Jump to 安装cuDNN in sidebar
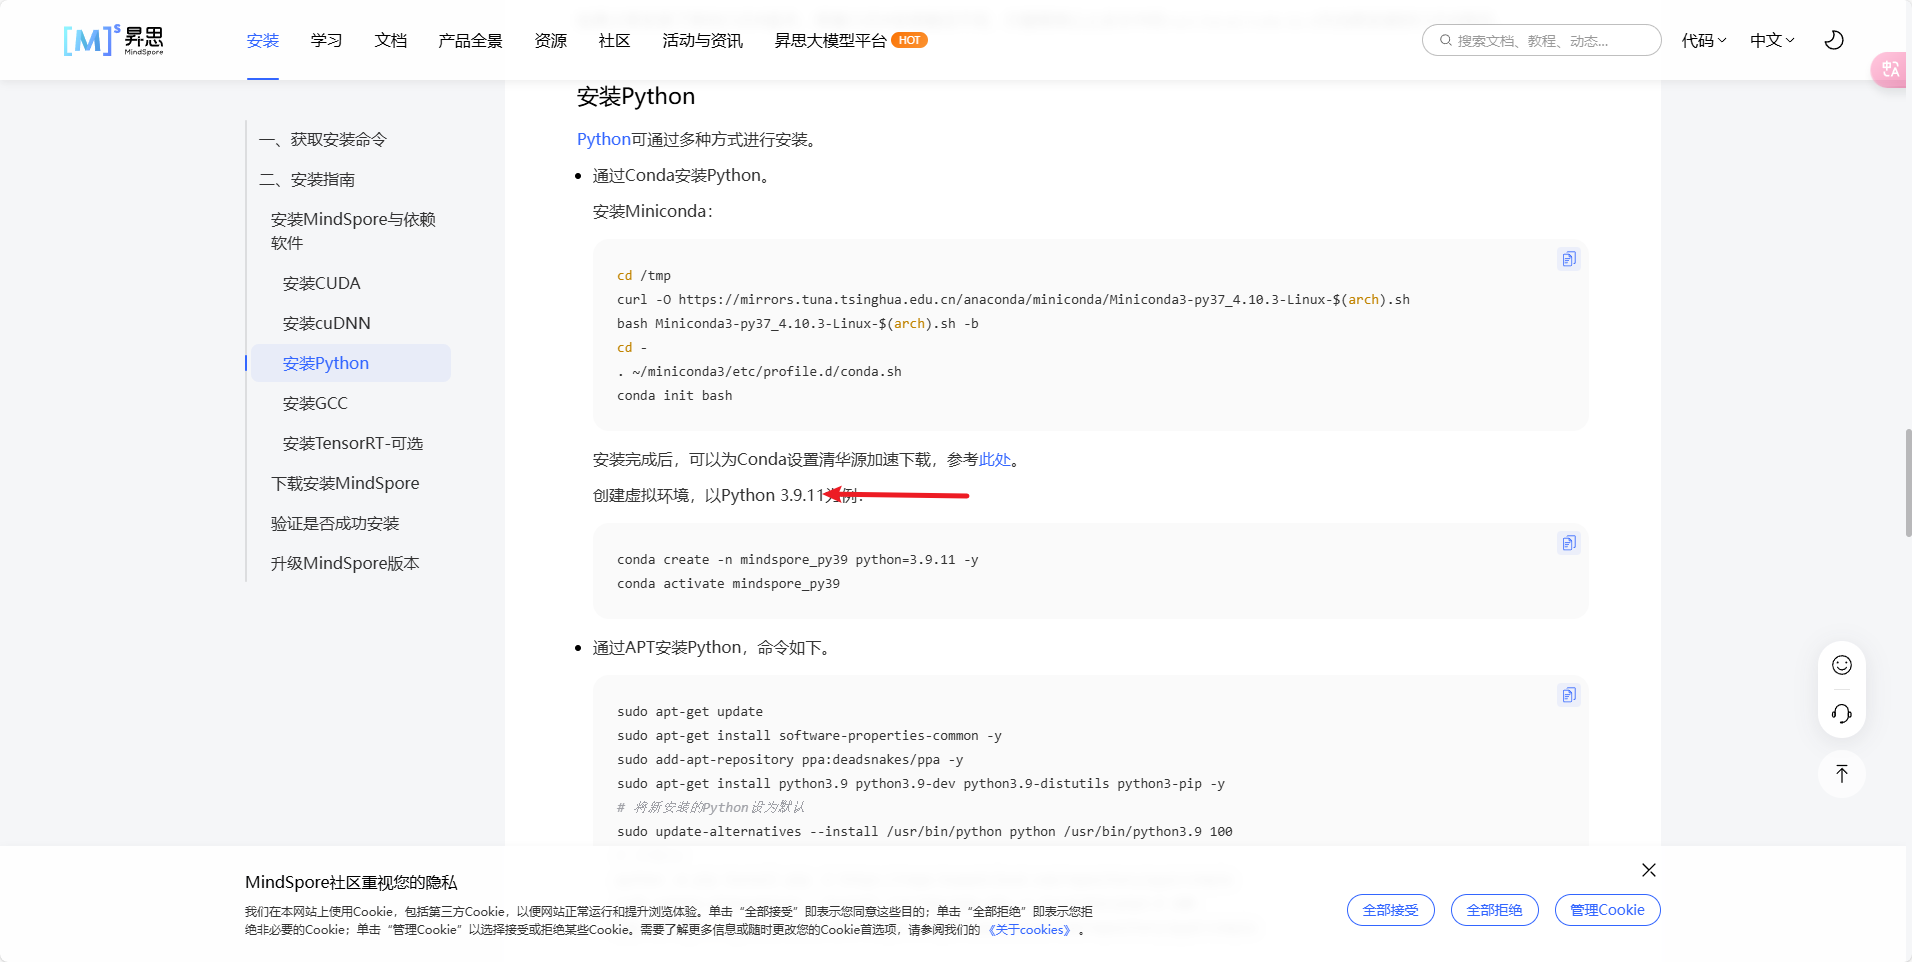 327,323
